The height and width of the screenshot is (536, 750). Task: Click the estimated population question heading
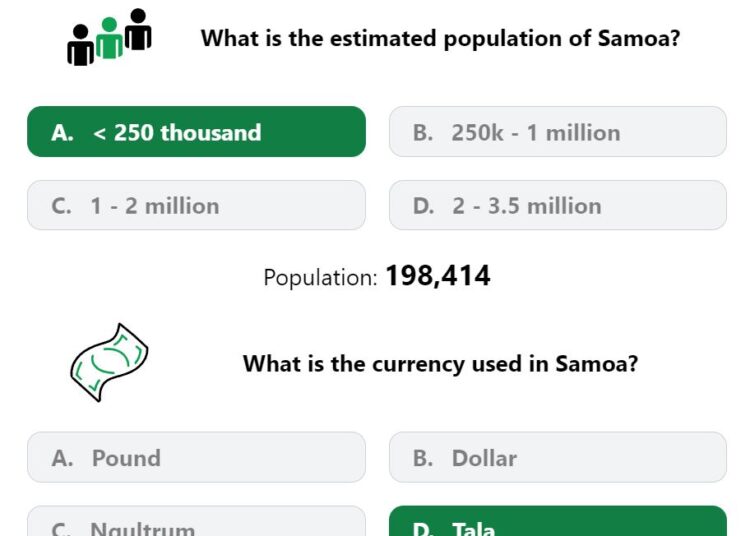click(x=440, y=38)
